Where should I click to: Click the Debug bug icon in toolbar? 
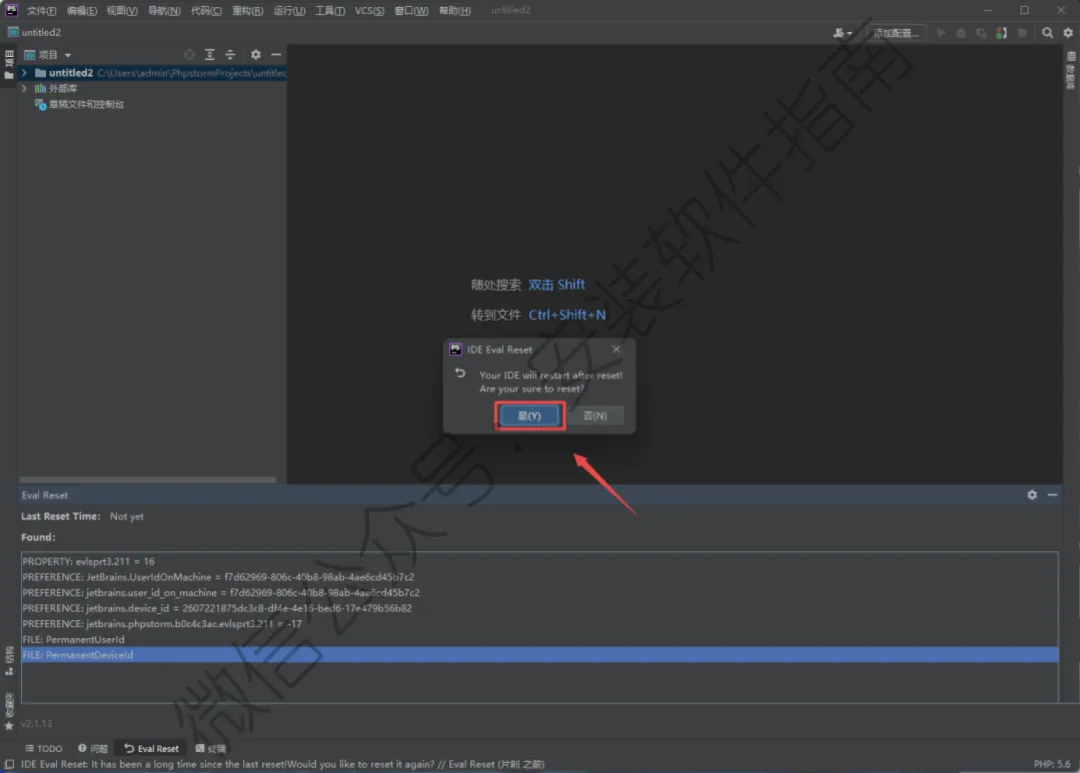point(961,33)
